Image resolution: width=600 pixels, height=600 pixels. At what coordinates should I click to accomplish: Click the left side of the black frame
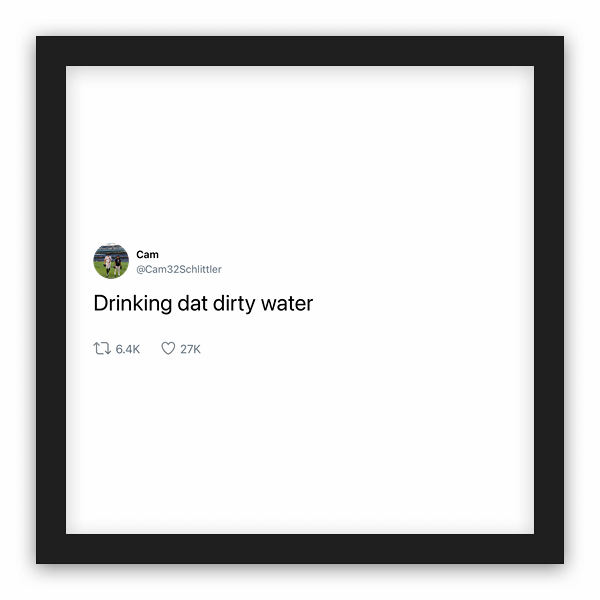coord(51,300)
